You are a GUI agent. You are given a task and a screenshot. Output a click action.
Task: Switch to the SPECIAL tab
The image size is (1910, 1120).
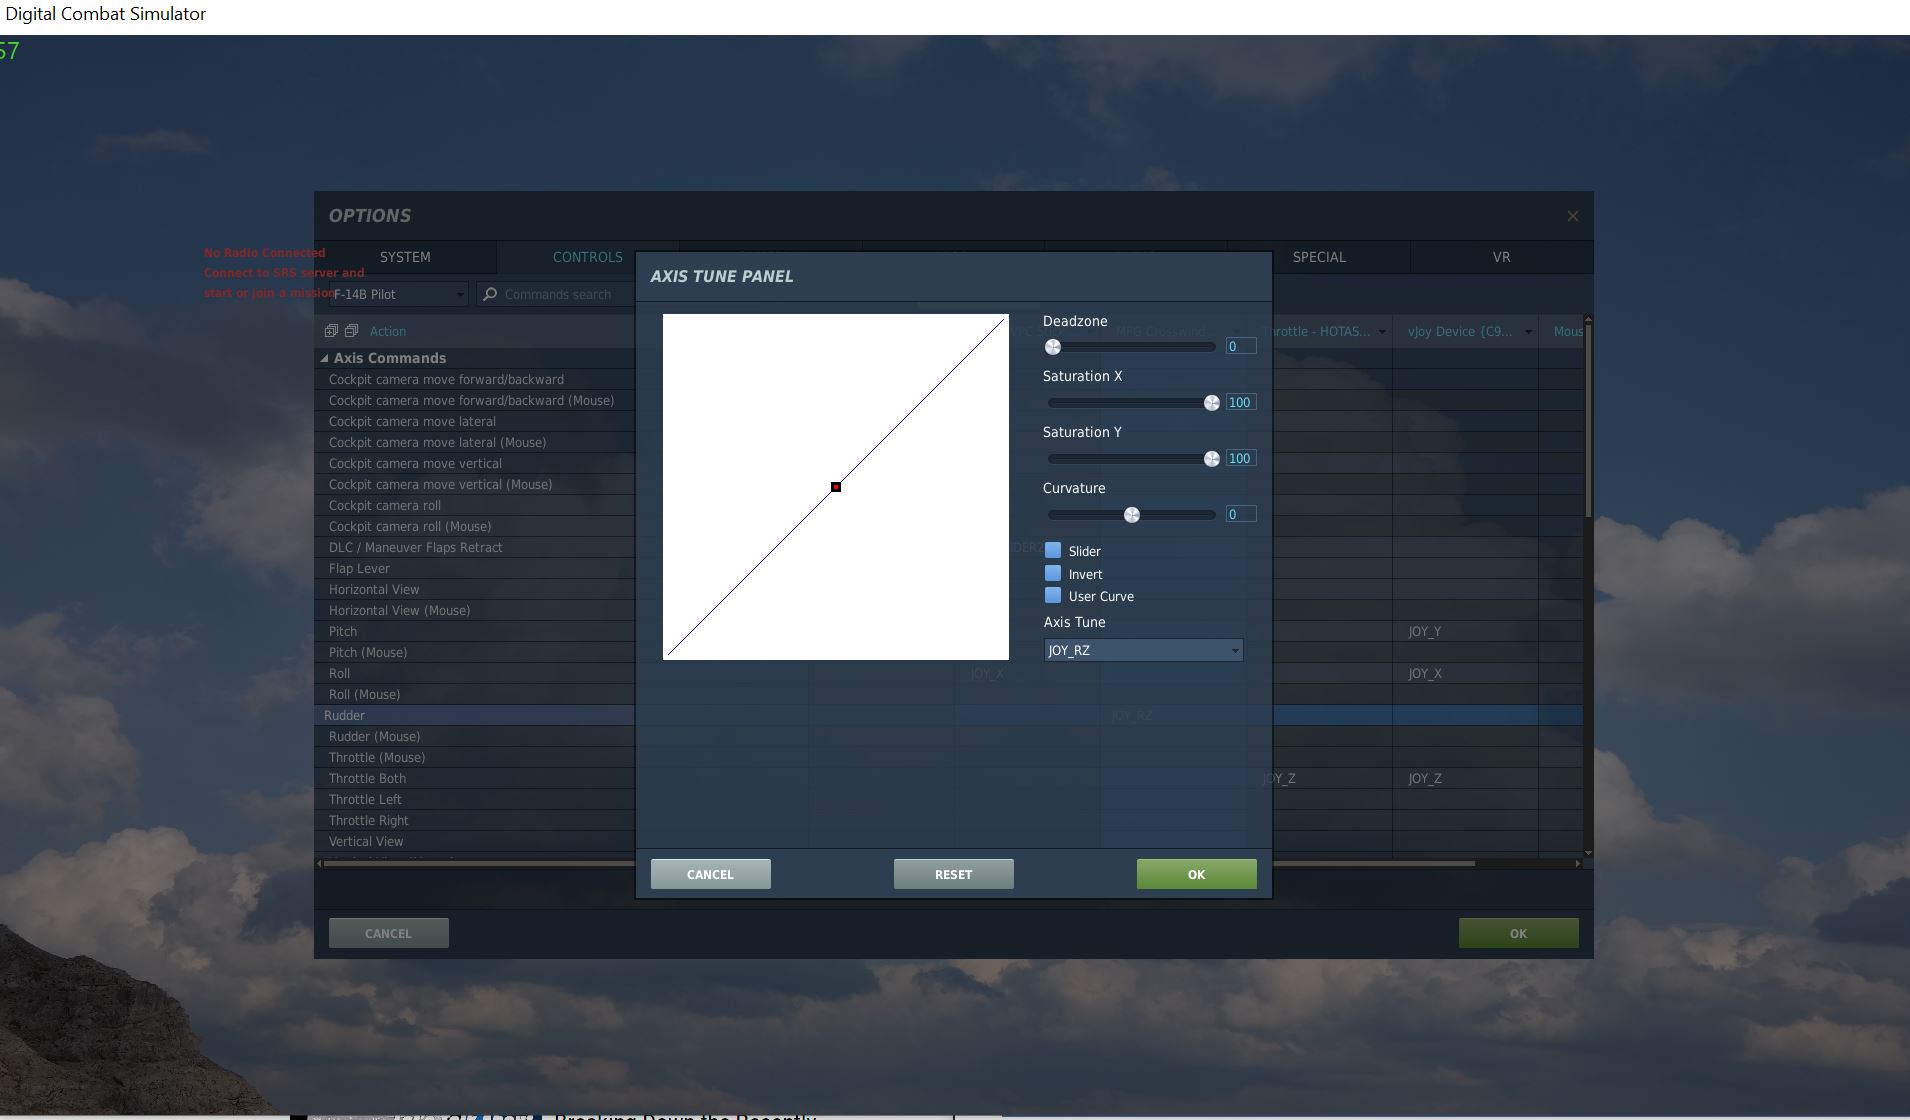click(1319, 257)
